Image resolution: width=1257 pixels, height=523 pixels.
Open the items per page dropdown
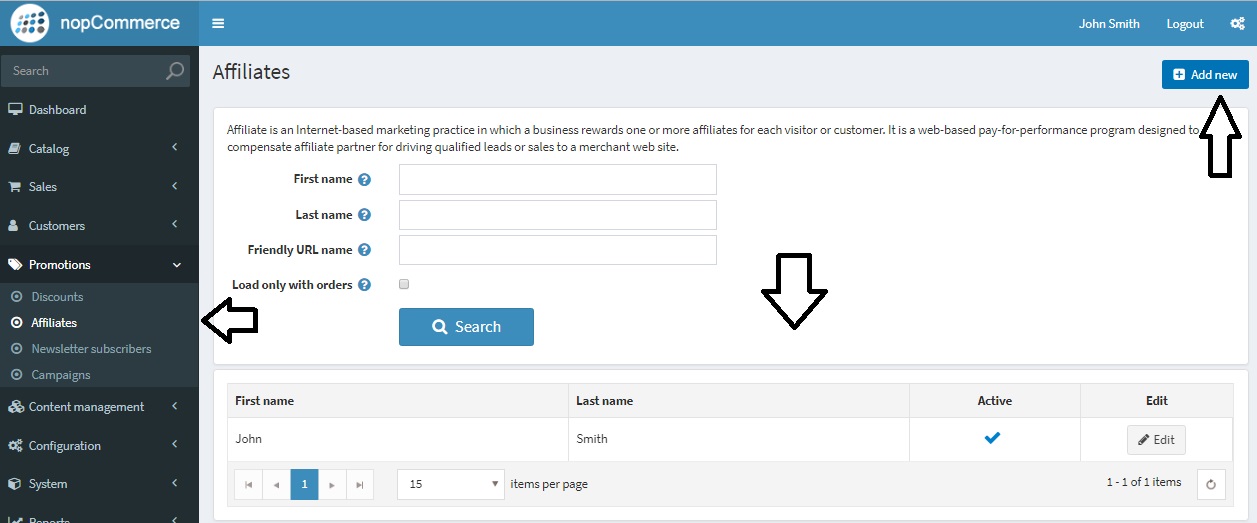point(451,484)
